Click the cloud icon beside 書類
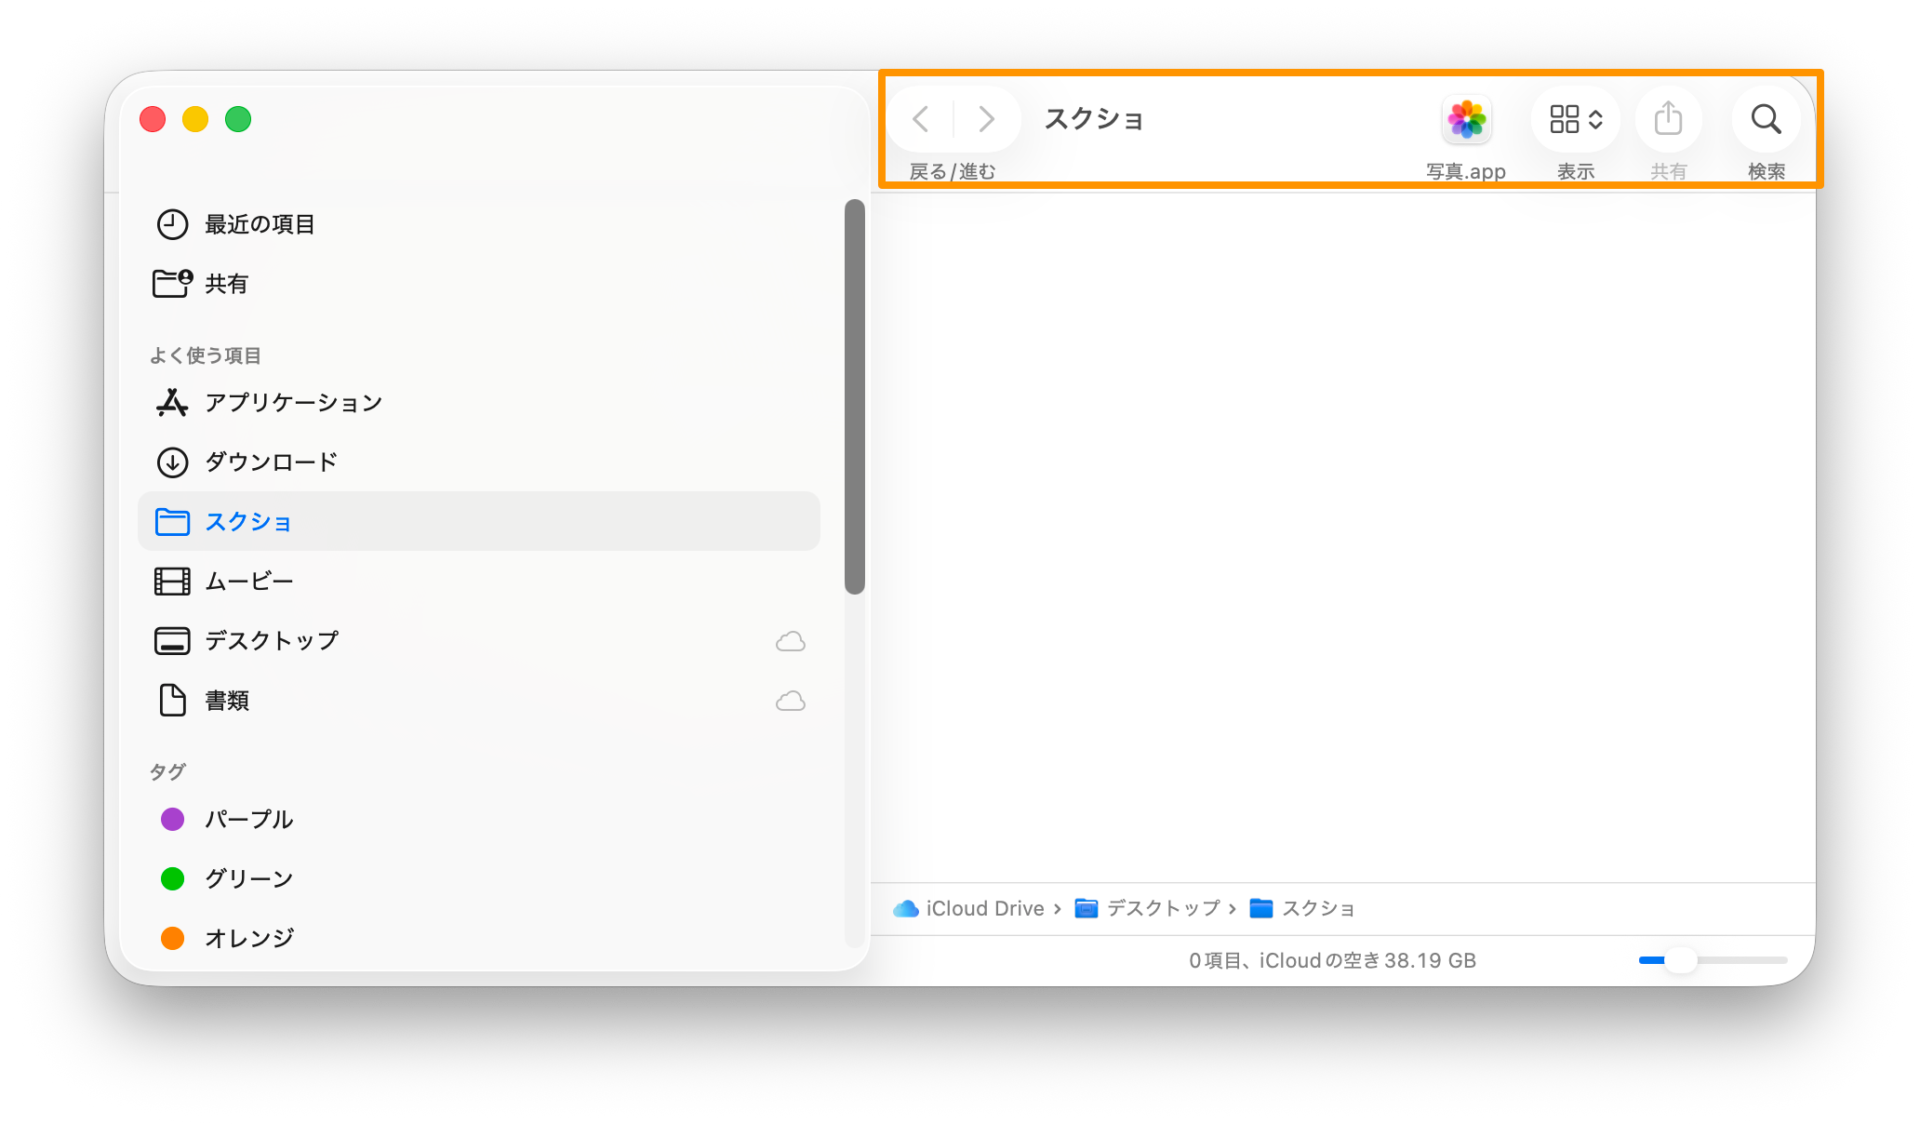 click(x=790, y=701)
